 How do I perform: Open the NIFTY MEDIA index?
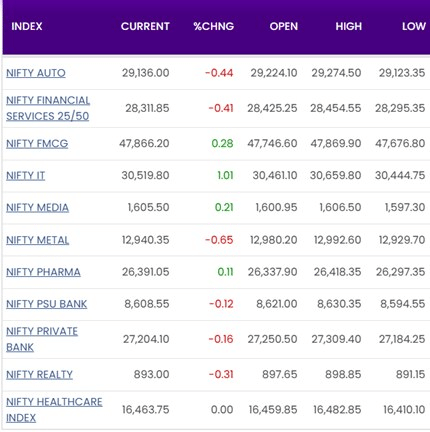[37, 208]
